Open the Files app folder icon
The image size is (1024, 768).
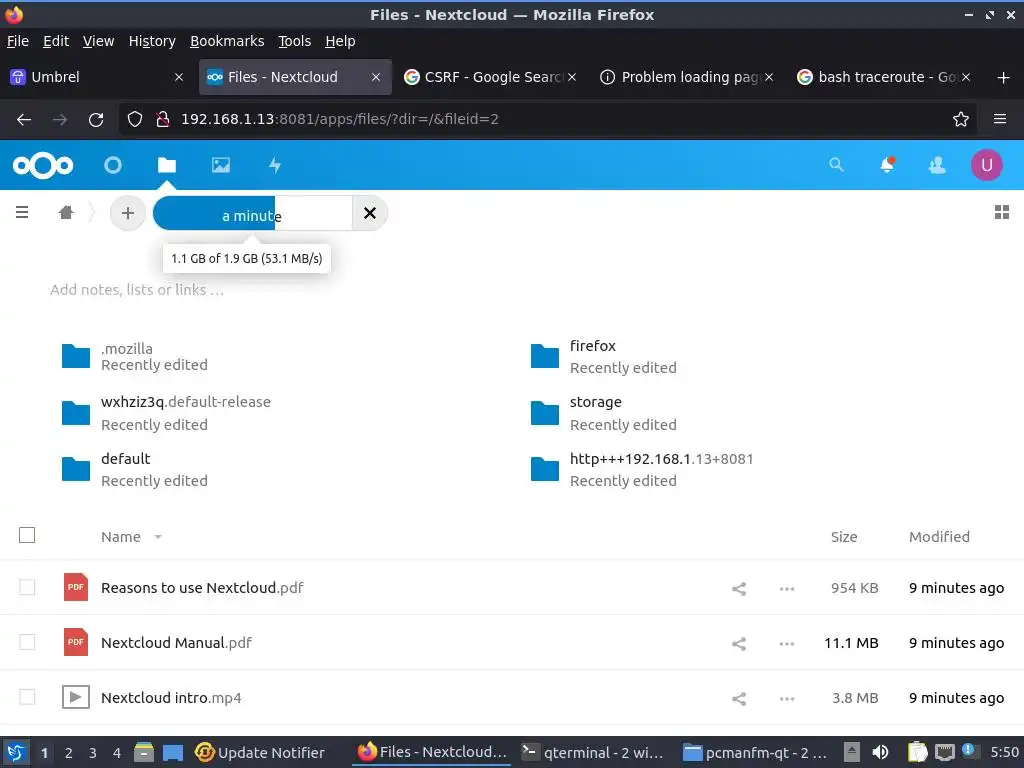click(x=167, y=165)
